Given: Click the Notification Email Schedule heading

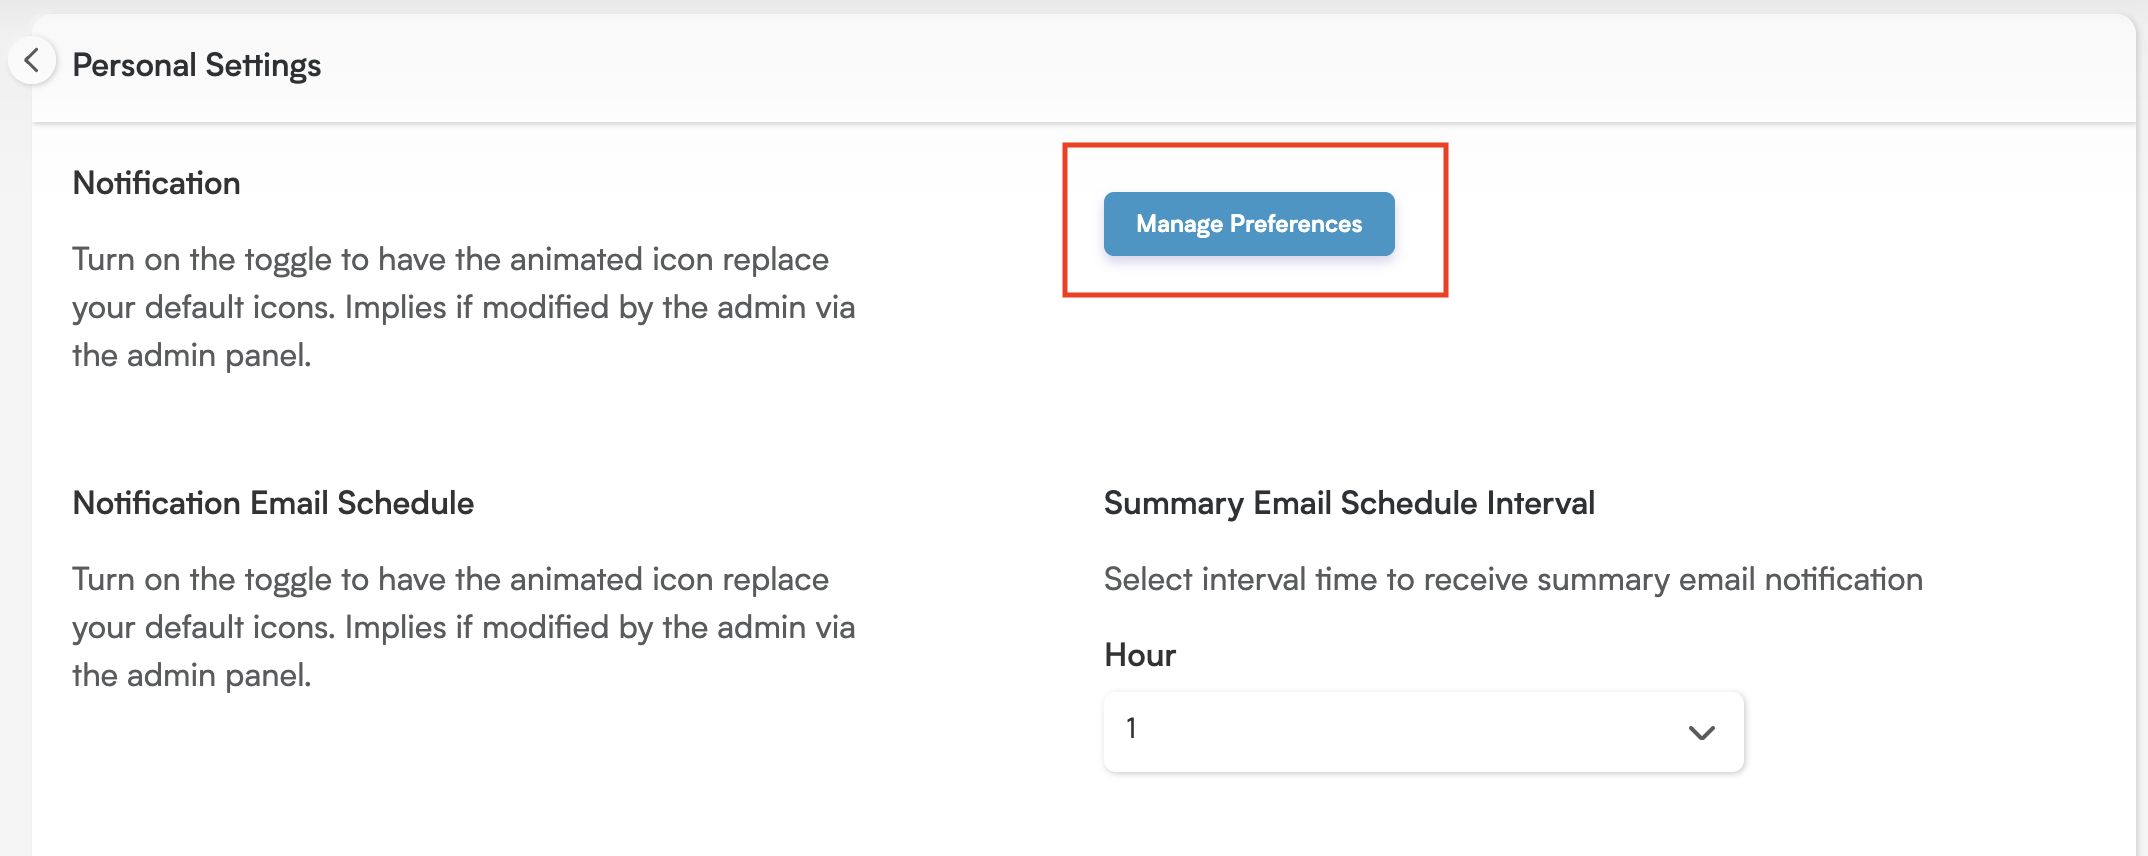Looking at the screenshot, I should click(x=273, y=503).
